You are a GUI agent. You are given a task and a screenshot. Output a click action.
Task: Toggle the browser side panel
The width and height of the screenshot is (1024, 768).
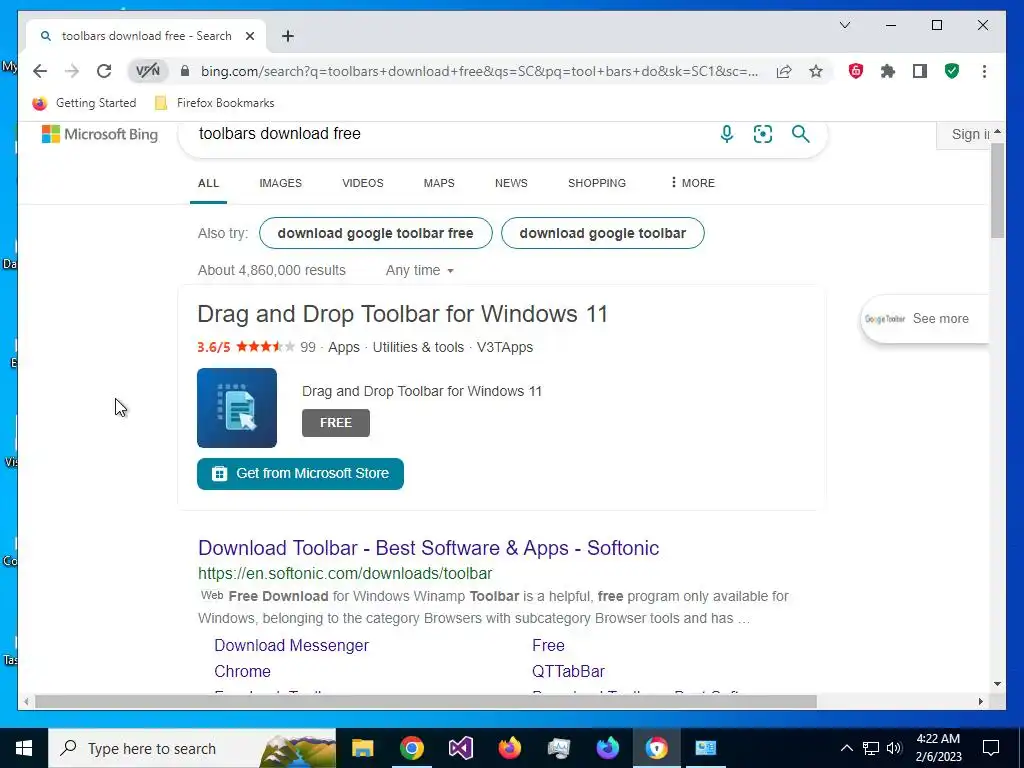coord(920,71)
